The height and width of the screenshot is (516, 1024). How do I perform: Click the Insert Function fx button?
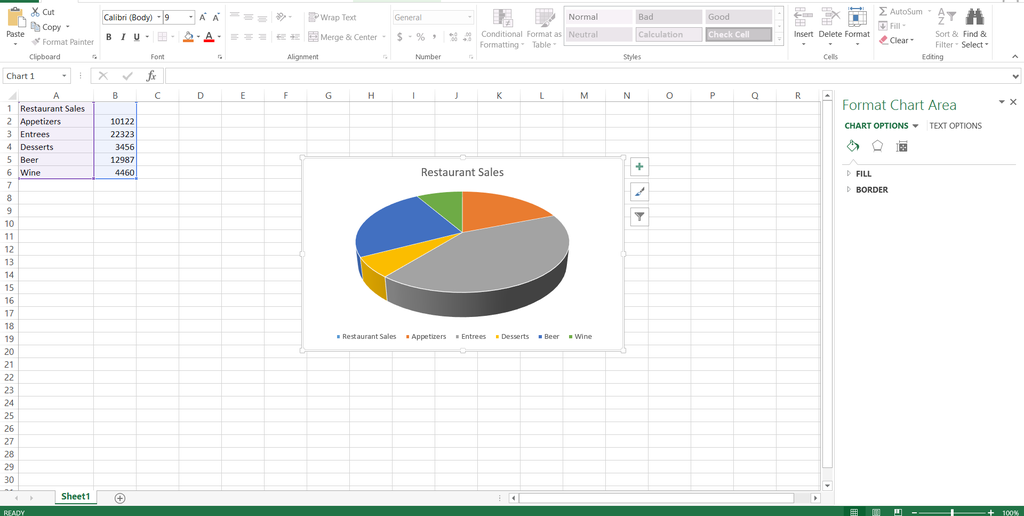pos(151,76)
